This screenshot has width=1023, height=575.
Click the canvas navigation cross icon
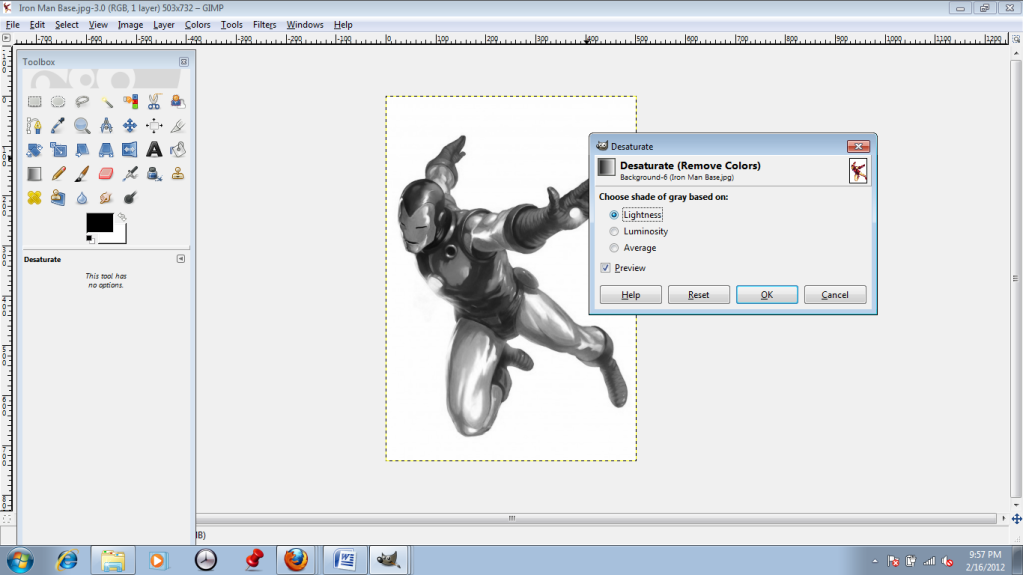pyautogui.click(x=1016, y=519)
